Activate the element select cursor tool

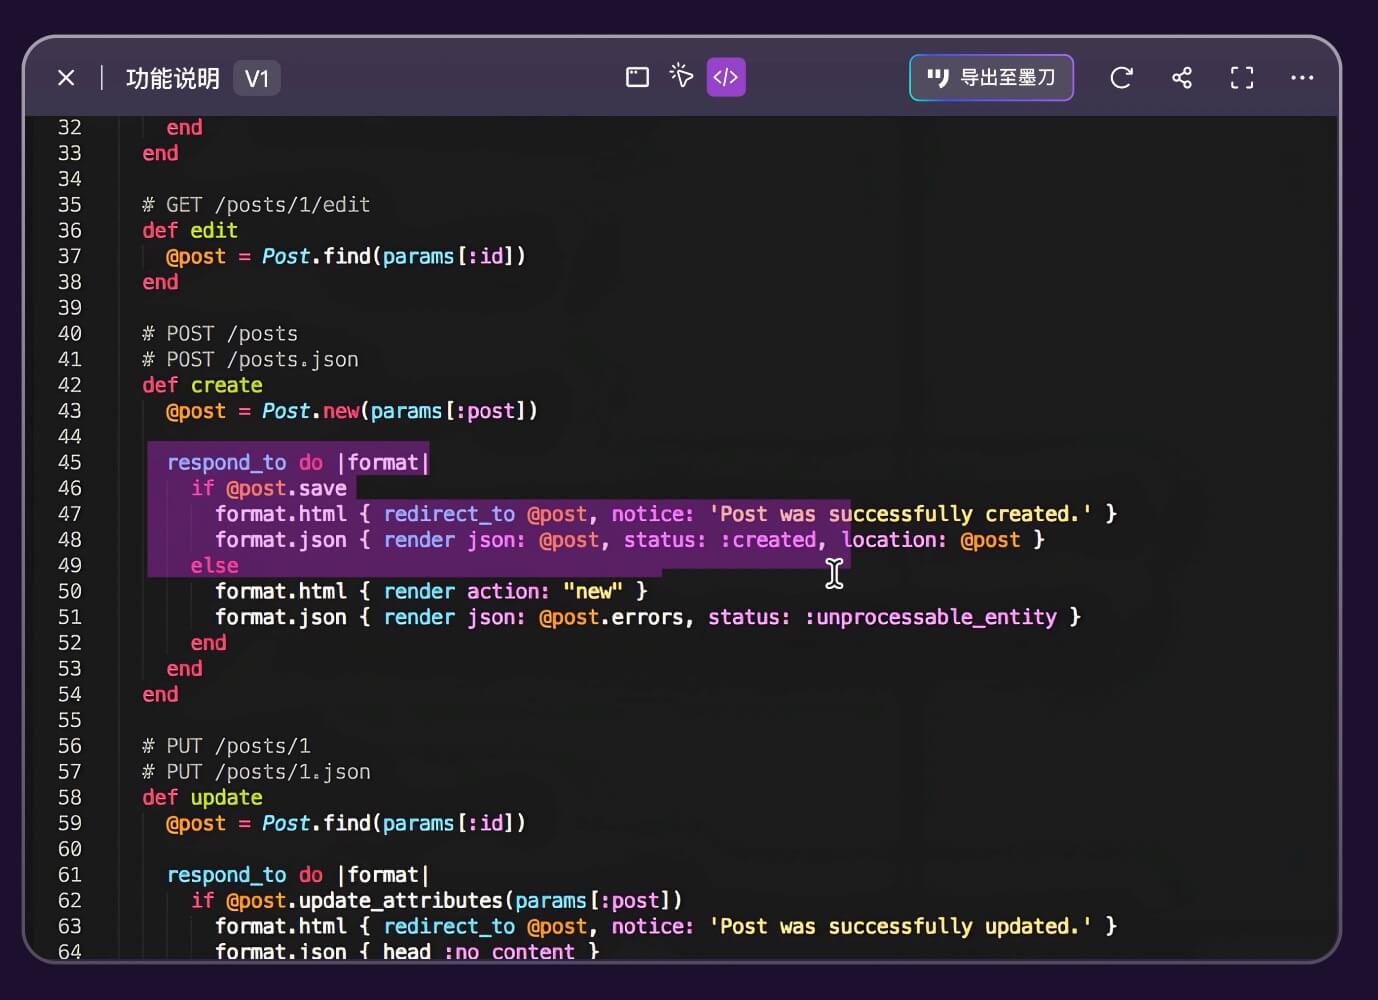pyautogui.click(x=681, y=77)
